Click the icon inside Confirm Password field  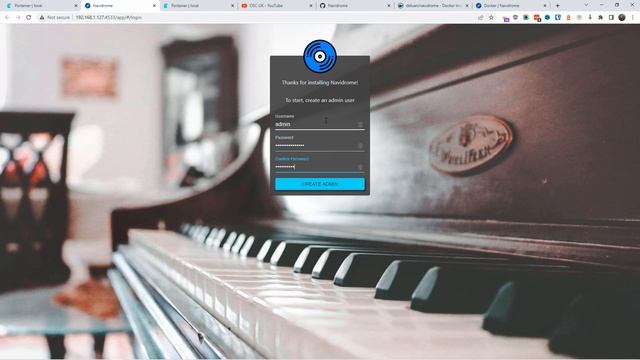[x=360, y=167]
